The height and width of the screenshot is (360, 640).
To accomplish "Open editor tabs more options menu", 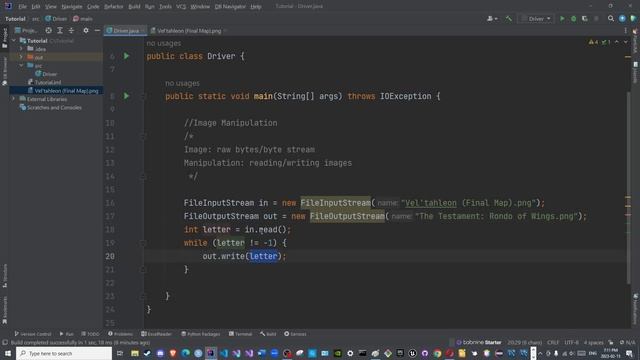I will pyautogui.click(x=625, y=31).
